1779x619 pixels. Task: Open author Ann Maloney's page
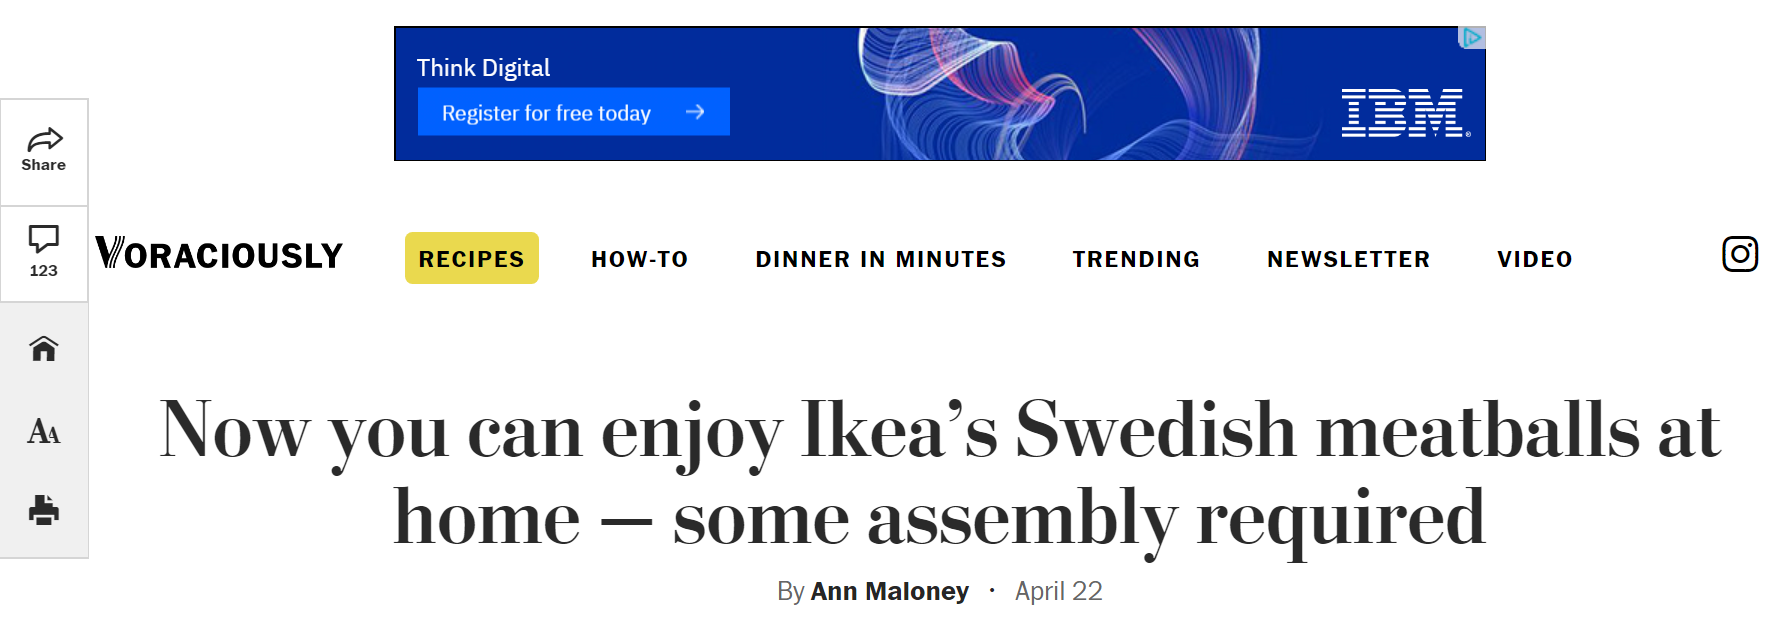pos(889,591)
